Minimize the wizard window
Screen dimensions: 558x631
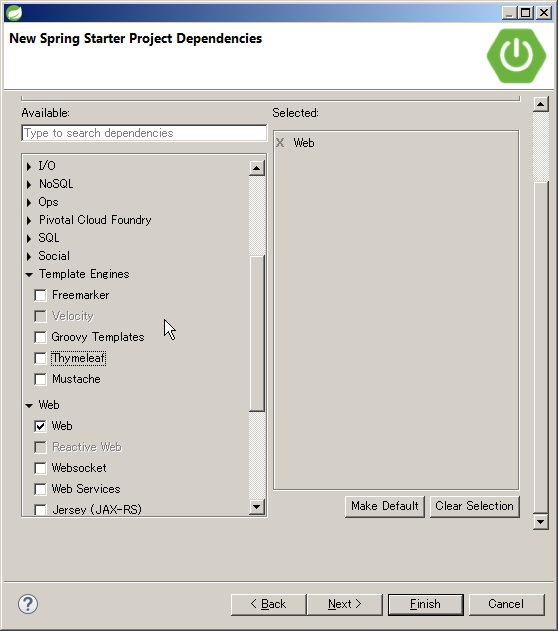(509, 13)
